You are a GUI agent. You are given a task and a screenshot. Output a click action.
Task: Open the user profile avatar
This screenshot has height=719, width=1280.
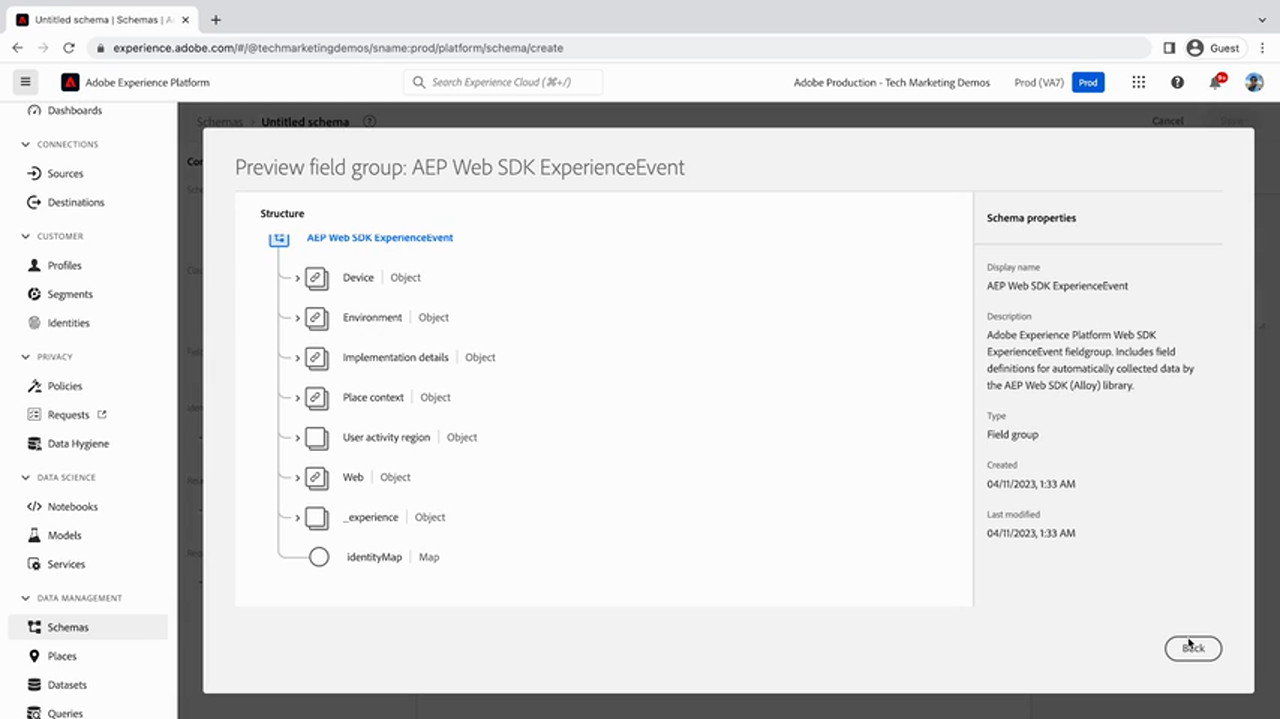[1254, 82]
